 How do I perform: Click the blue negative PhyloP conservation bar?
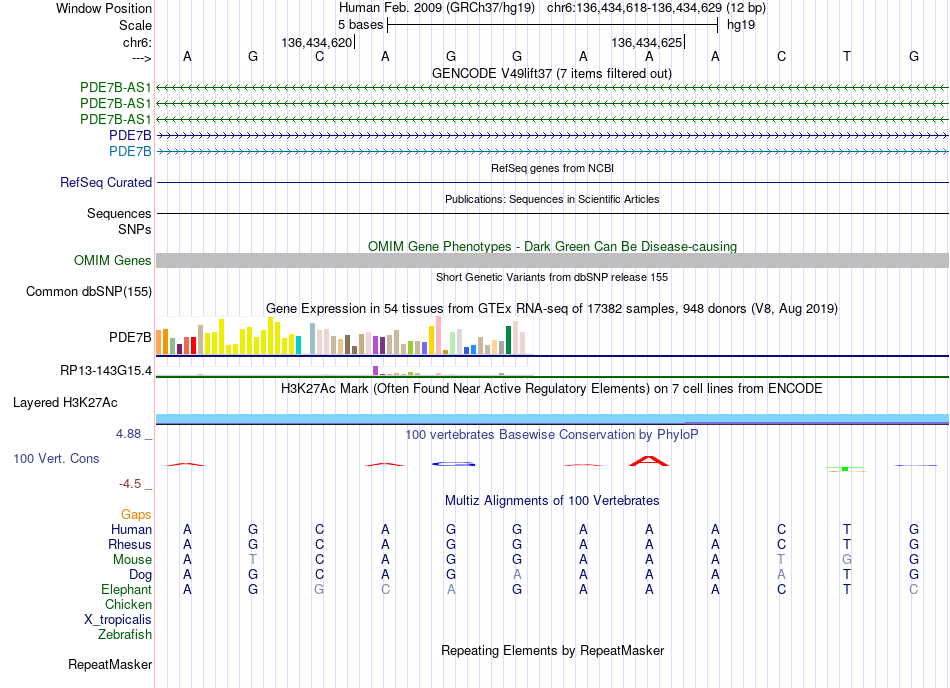453,465
